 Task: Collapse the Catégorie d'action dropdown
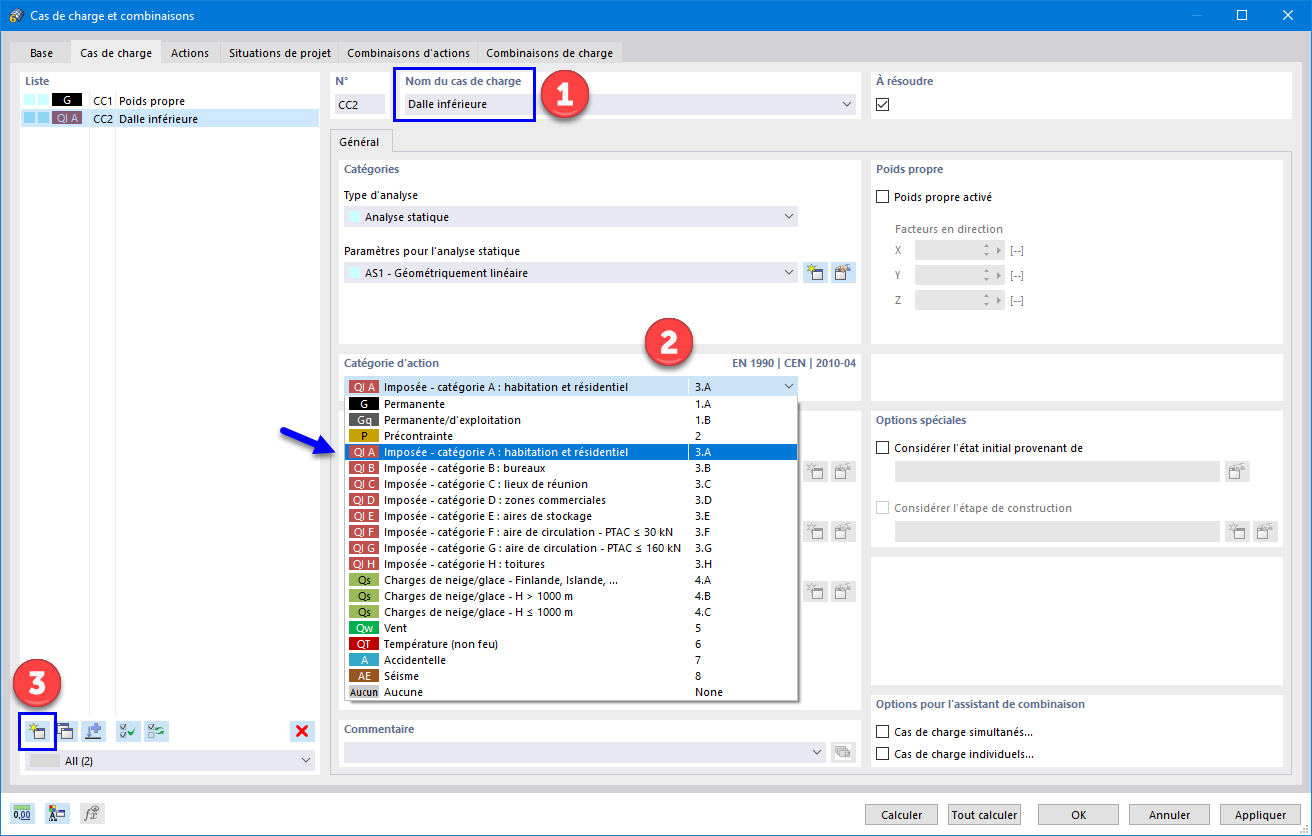pyautogui.click(x=788, y=386)
